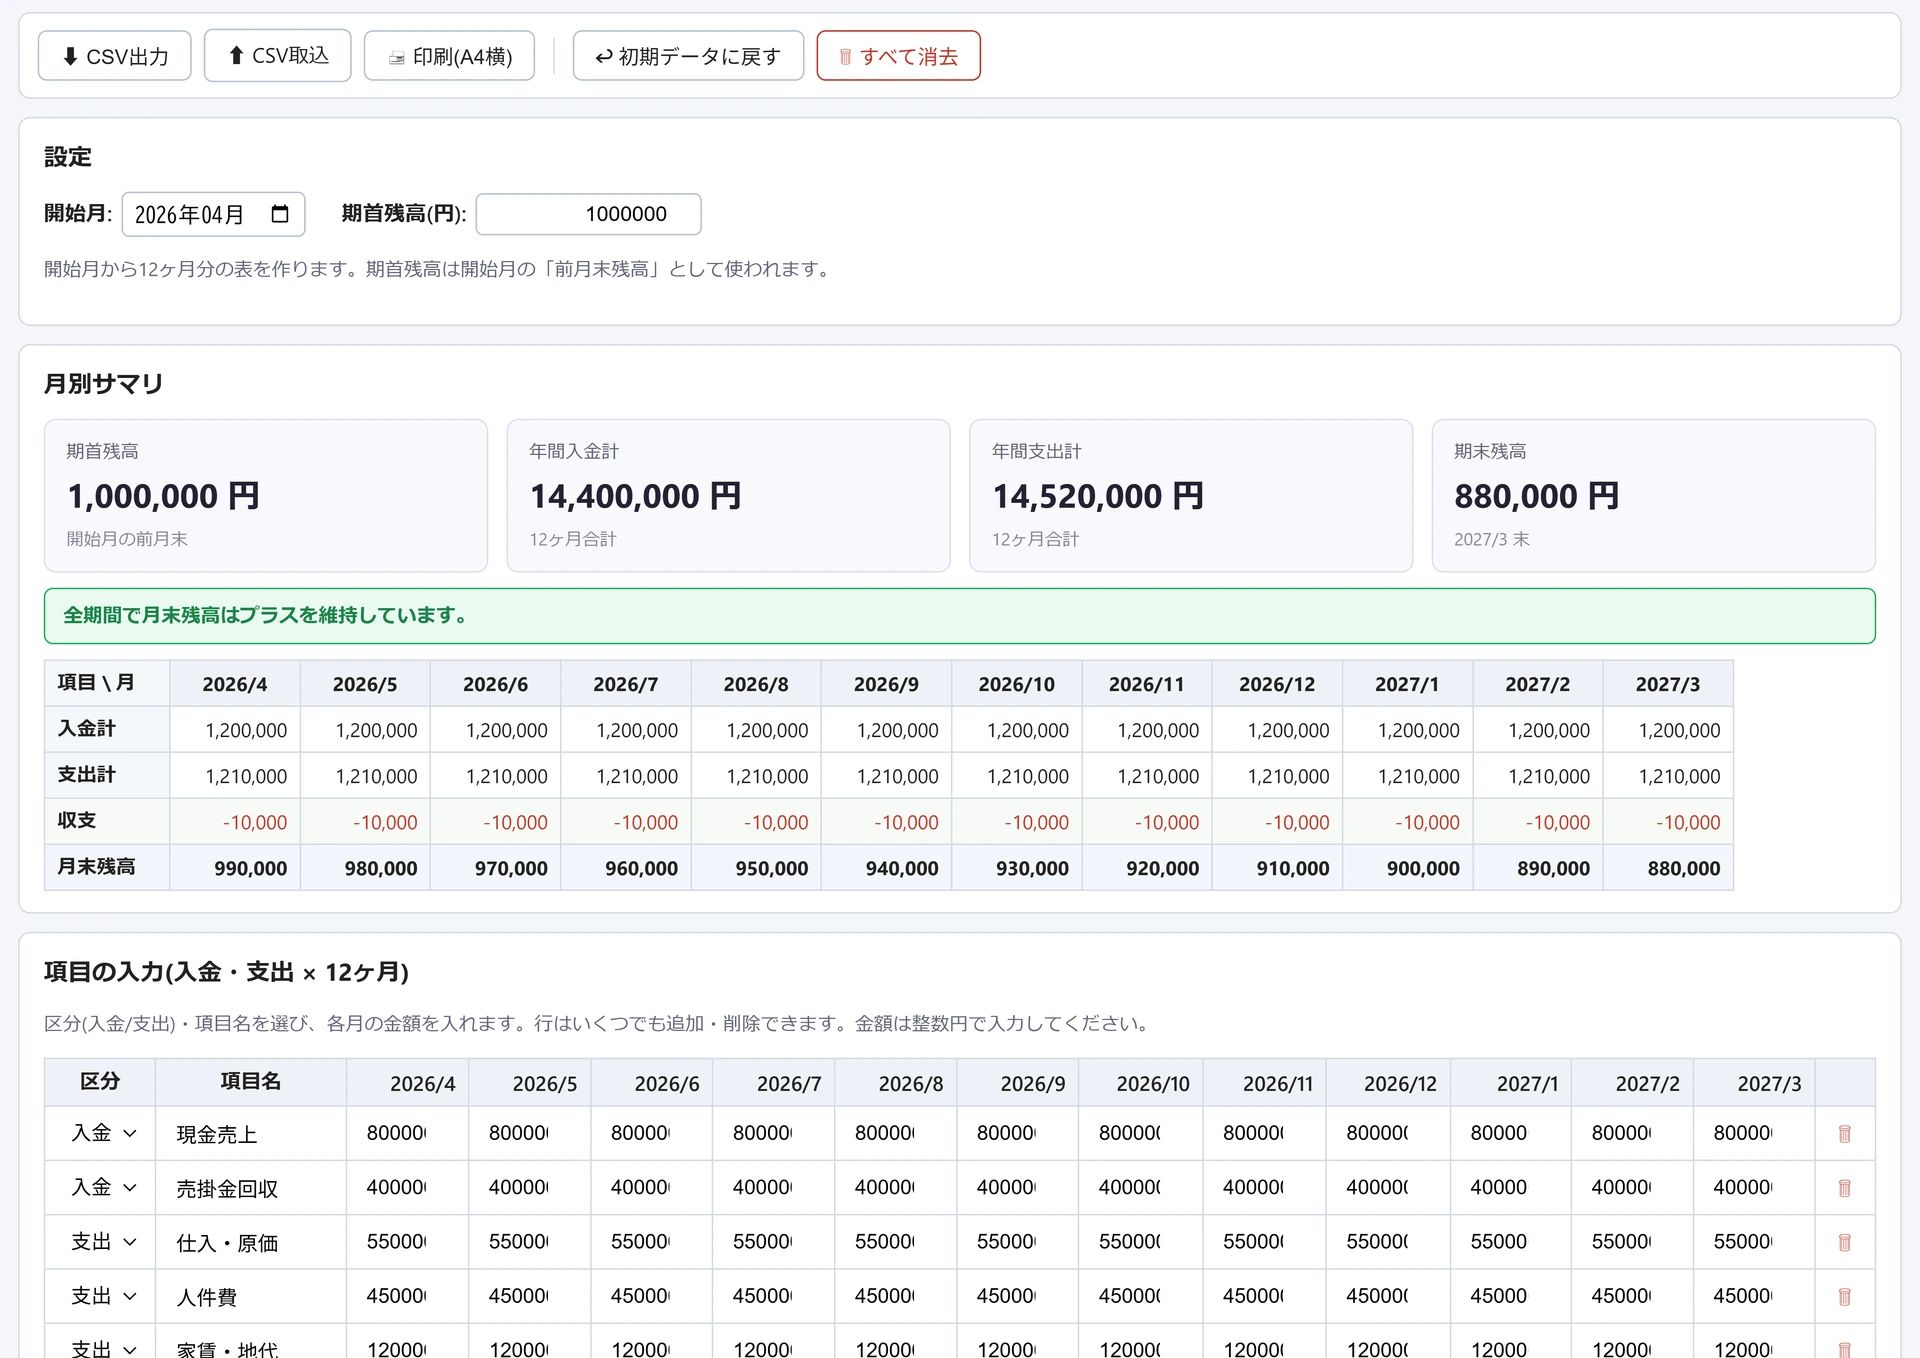
Task: Click the 2026/4 summary column header
Action: 235,684
